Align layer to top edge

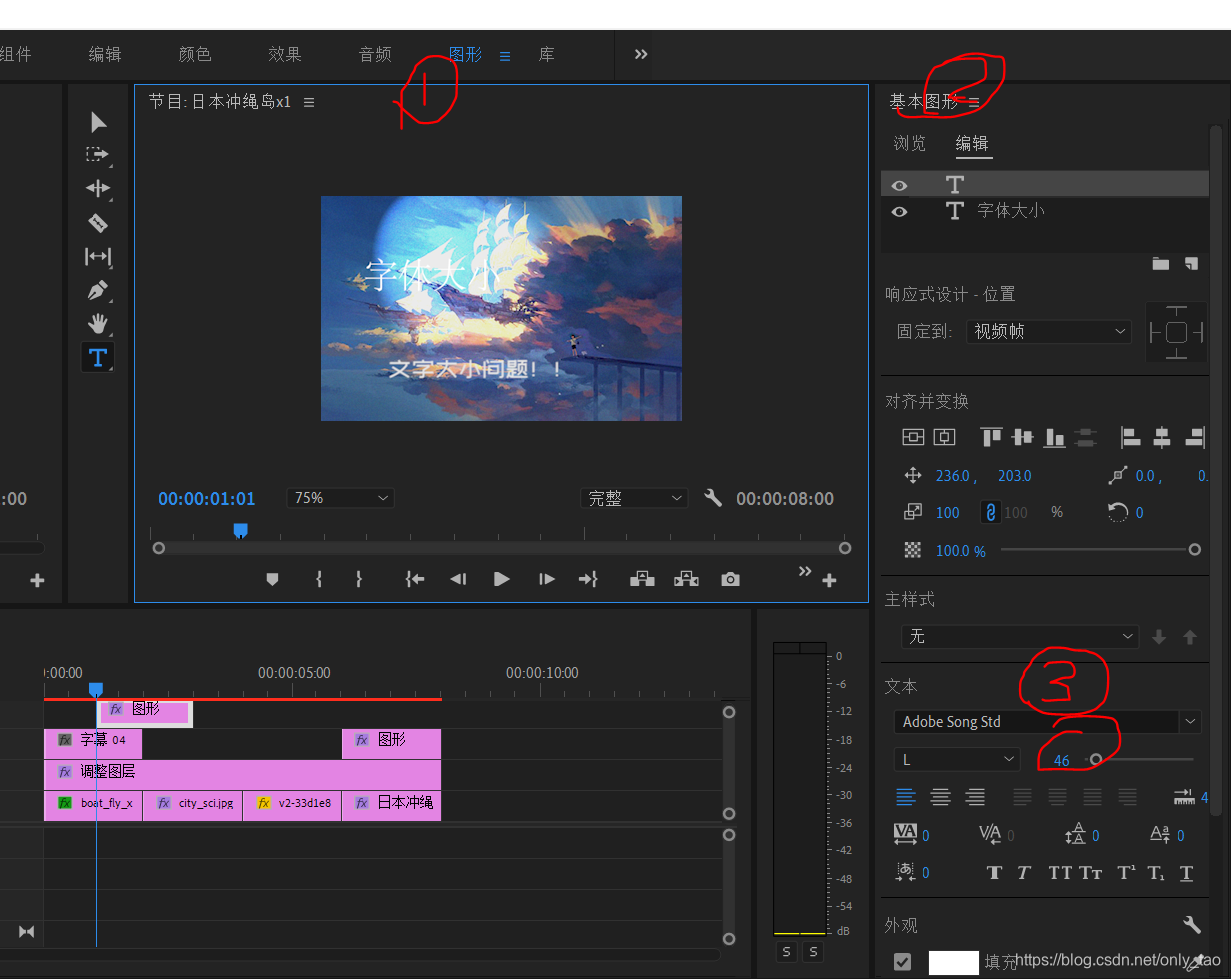[991, 437]
